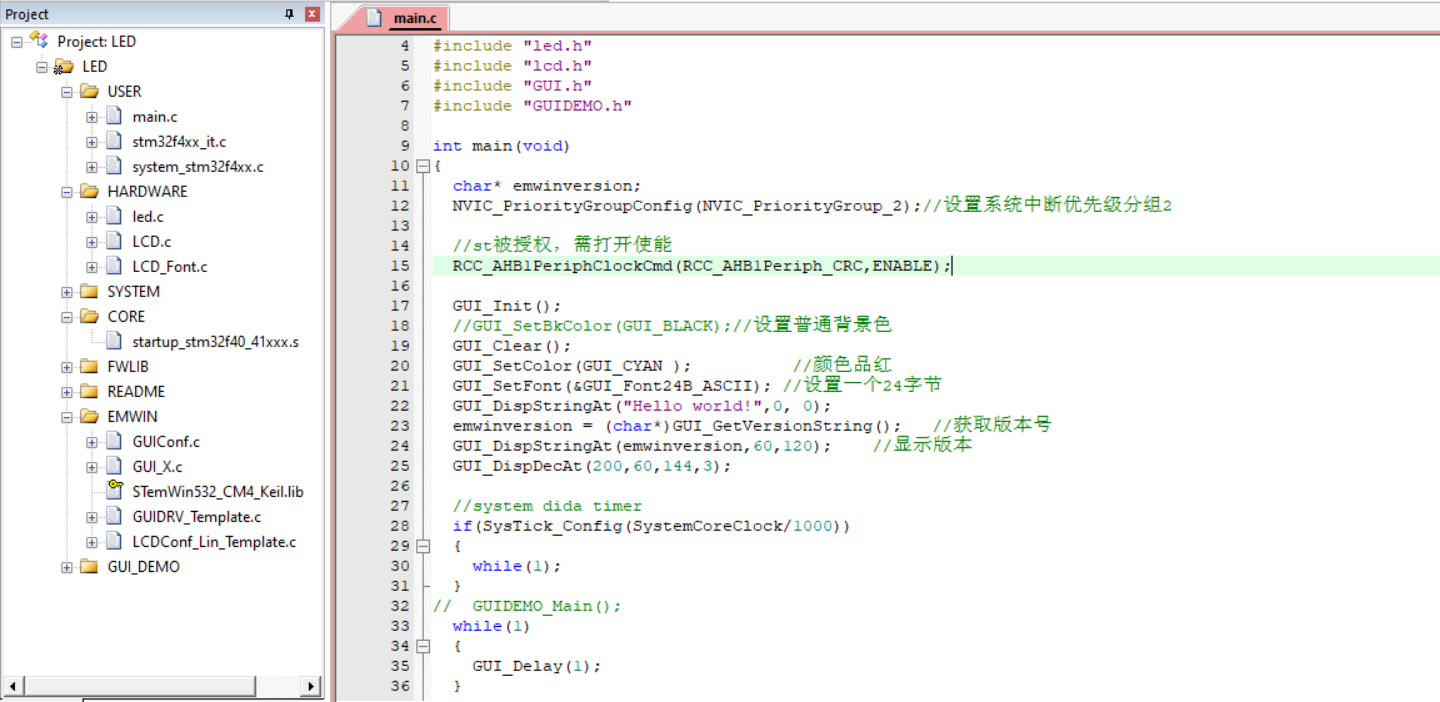Click the README group folder icon
The height and width of the screenshot is (702, 1440).
tap(90, 391)
